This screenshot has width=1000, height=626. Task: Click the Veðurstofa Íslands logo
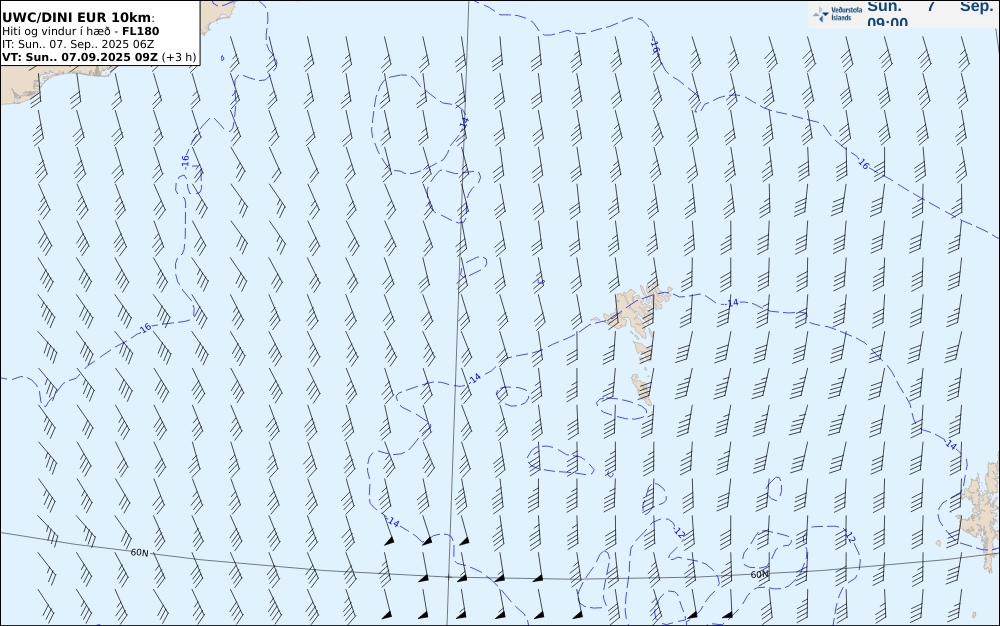coord(837,13)
